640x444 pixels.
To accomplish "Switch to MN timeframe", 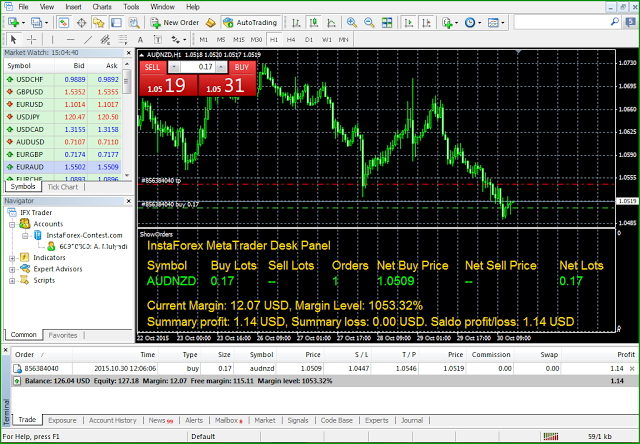I will [343, 40].
